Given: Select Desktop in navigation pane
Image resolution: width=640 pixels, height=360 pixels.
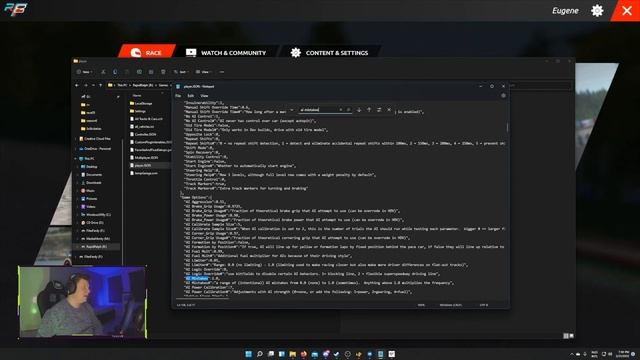Looking at the screenshot, I should [x=89, y=167].
